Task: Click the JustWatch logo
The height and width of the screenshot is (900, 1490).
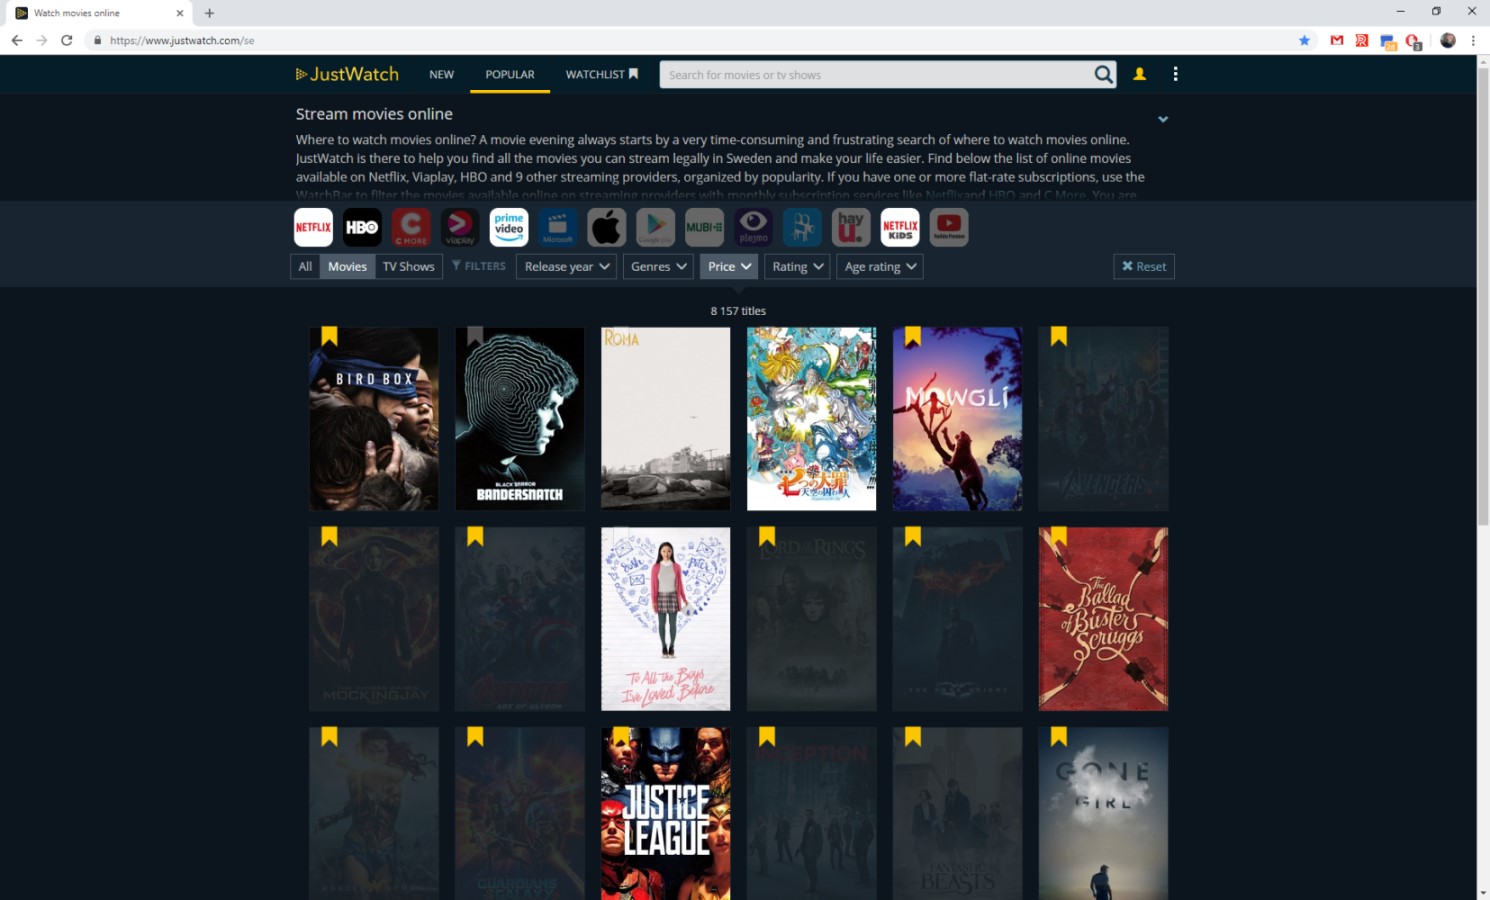Action: pos(347,74)
